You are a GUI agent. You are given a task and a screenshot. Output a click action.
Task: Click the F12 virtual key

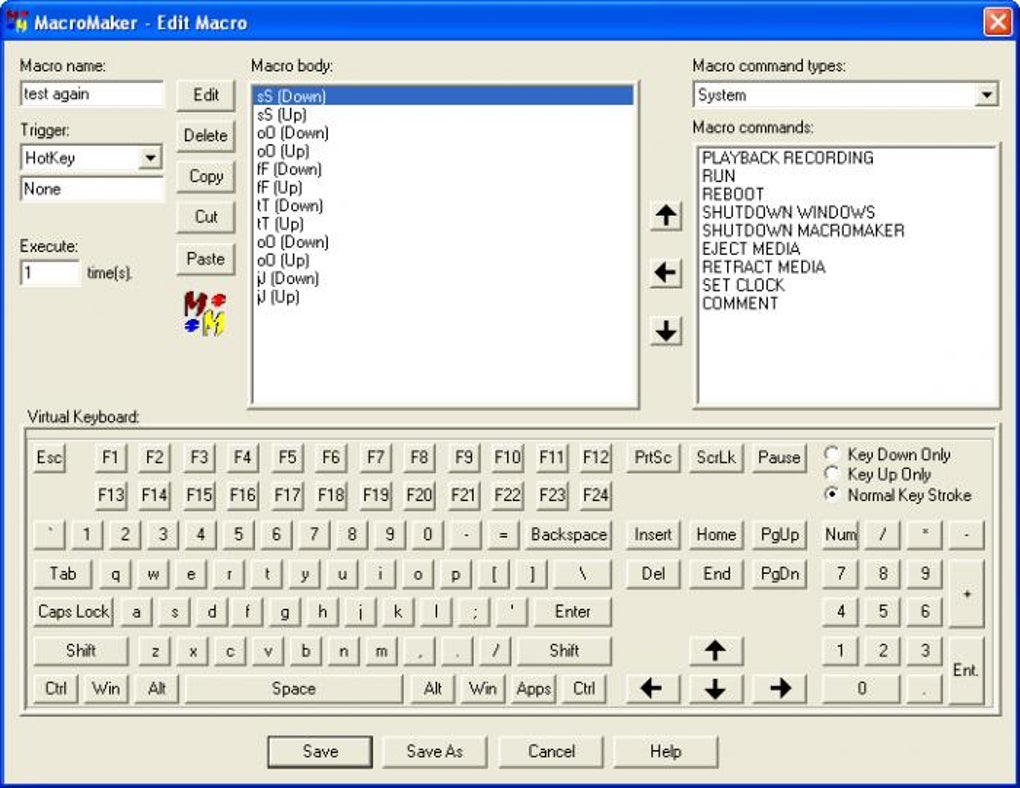[x=595, y=457]
